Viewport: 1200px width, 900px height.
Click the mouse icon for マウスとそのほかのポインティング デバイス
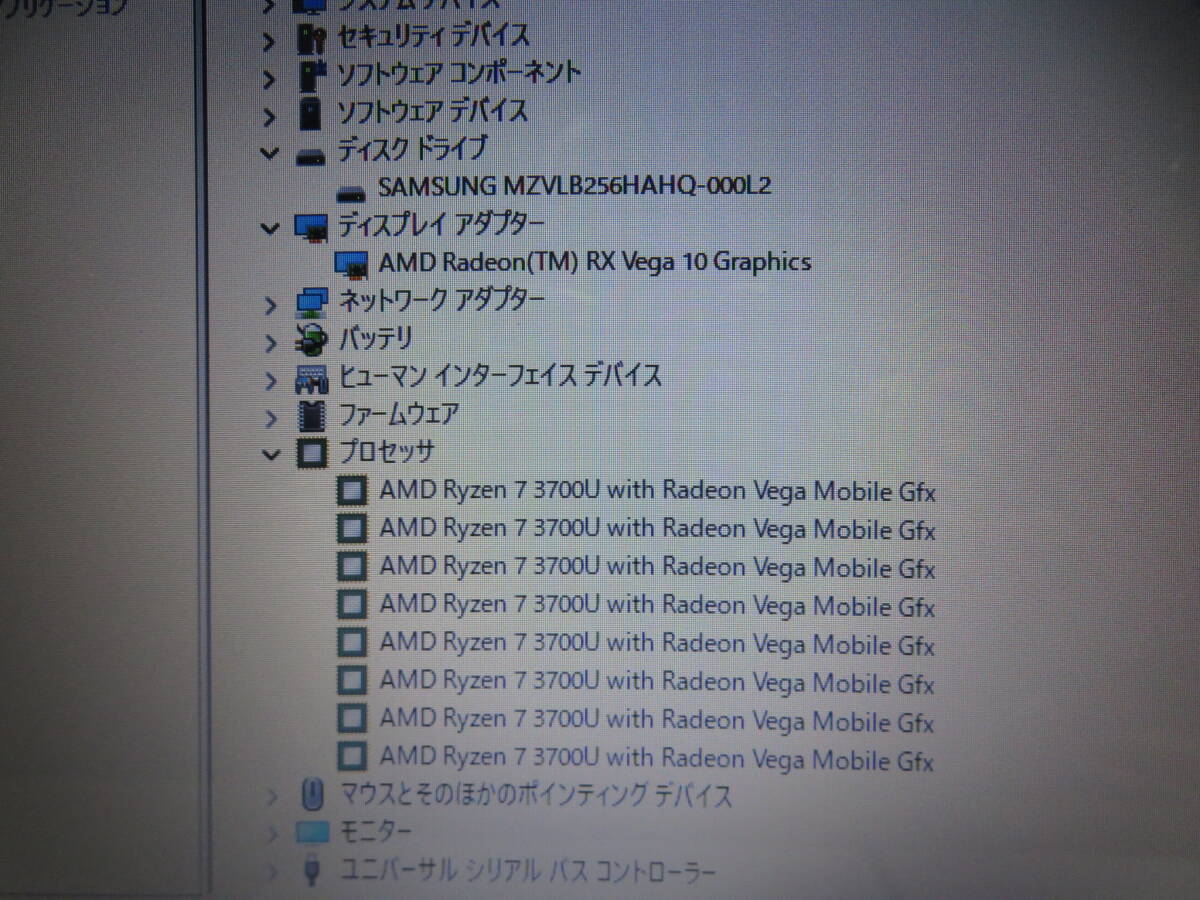(x=312, y=796)
